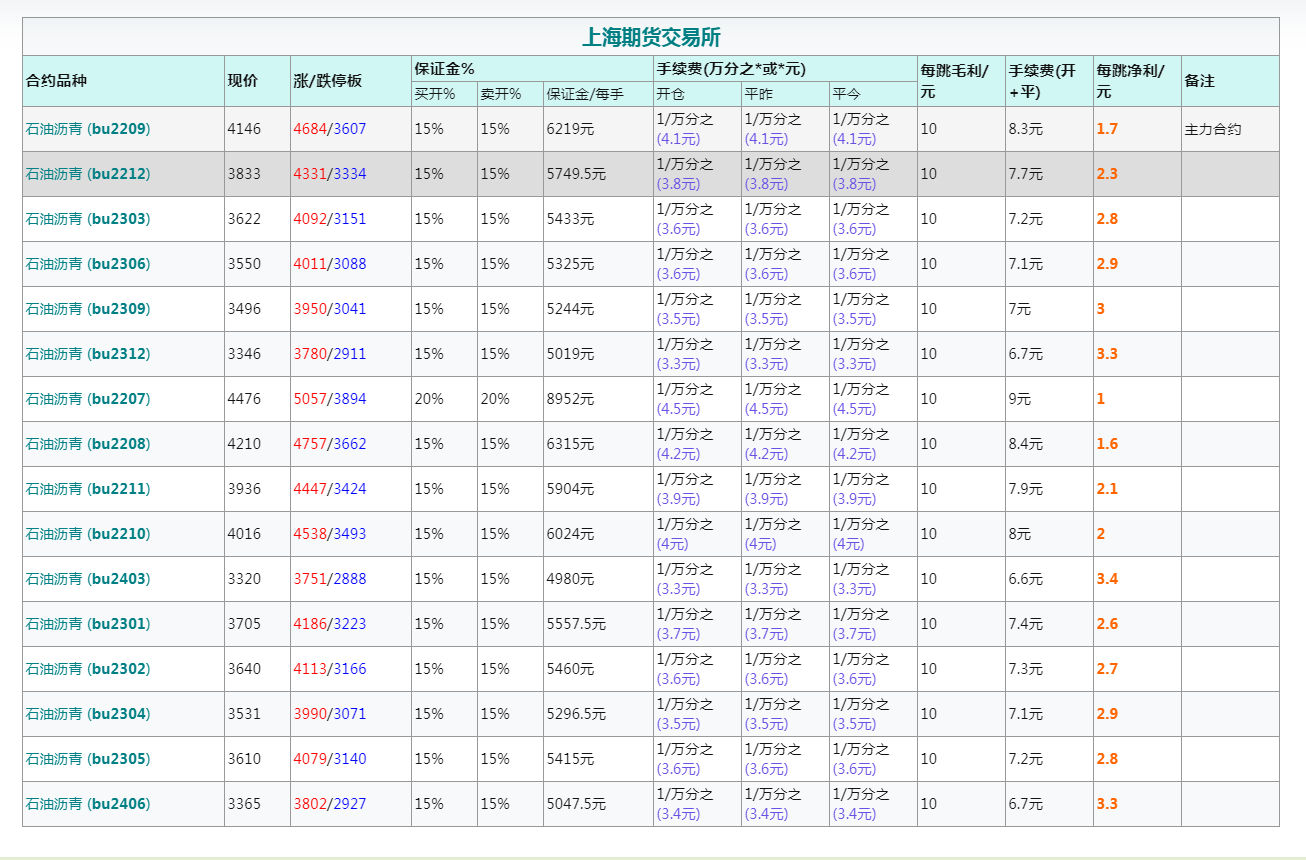Click margin per lot 6219元
The height and width of the screenshot is (860, 1306).
(x=570, y=129)
